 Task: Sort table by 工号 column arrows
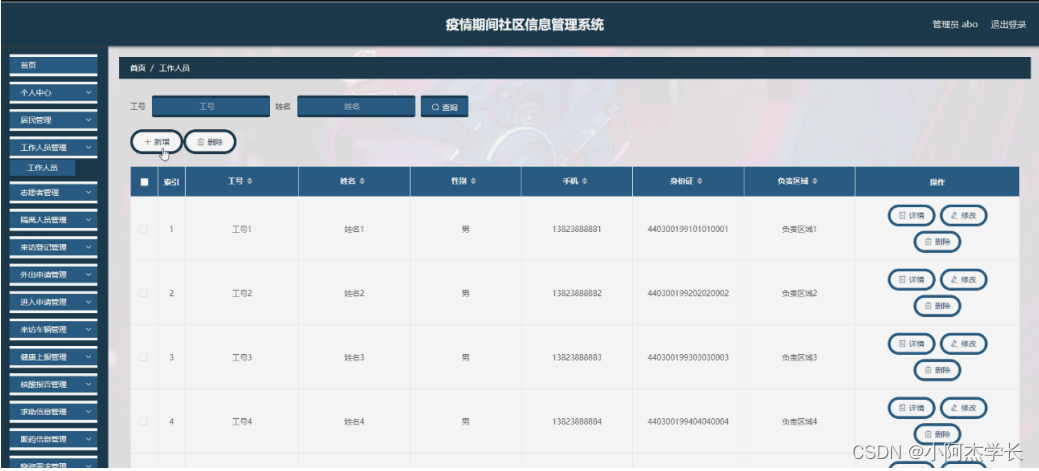click(x=250, y=182)
